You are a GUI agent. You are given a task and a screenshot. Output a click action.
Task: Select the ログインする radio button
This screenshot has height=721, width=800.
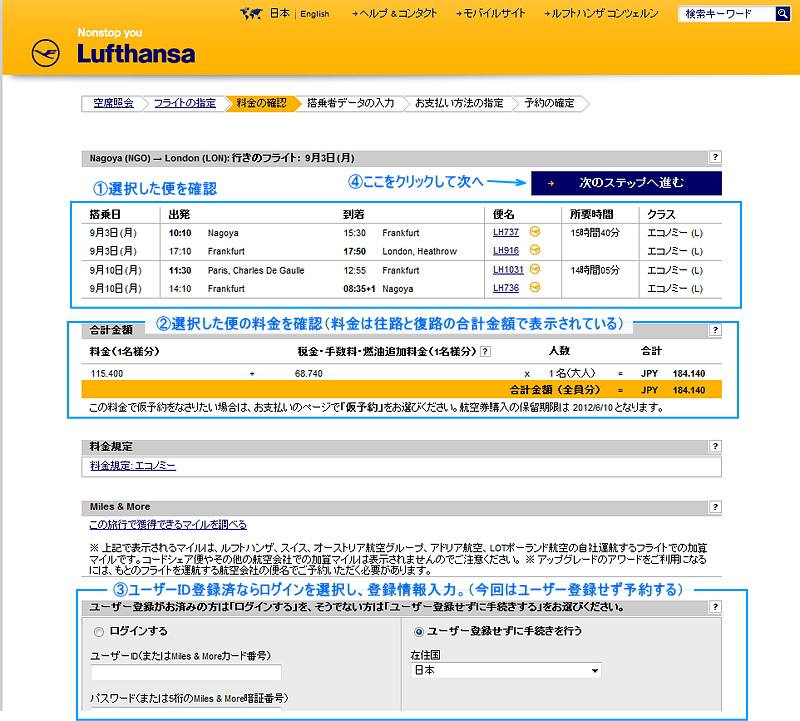point(98,632)
